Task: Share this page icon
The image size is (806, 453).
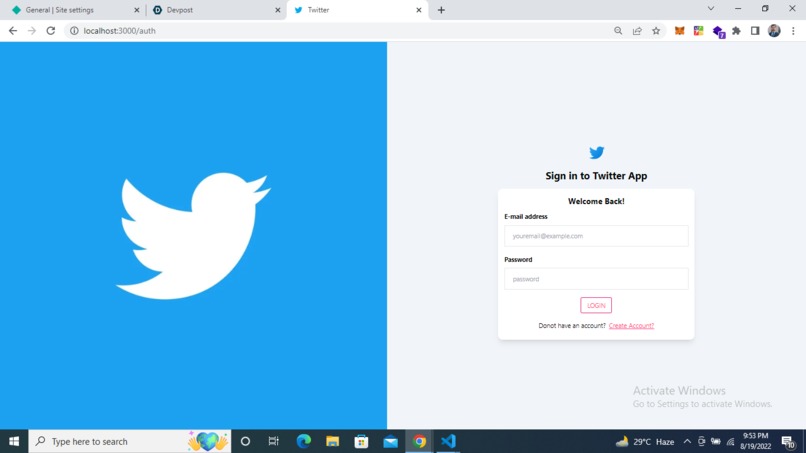Action: point(637,31)
